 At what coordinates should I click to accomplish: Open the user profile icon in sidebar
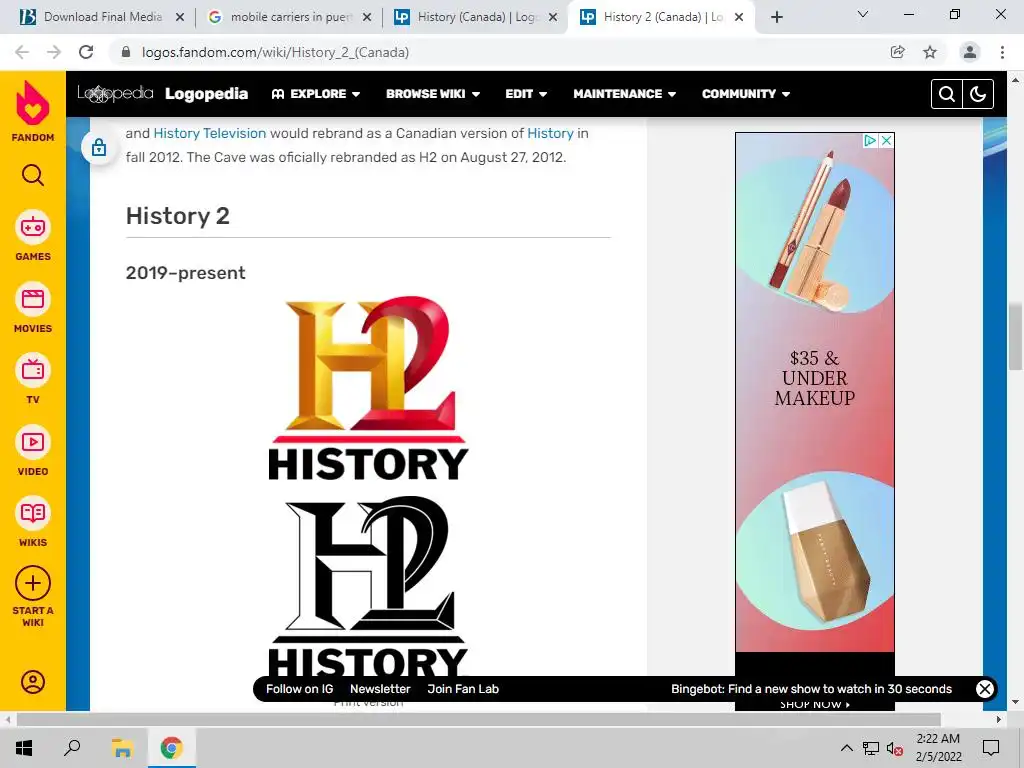coord(33,682)
